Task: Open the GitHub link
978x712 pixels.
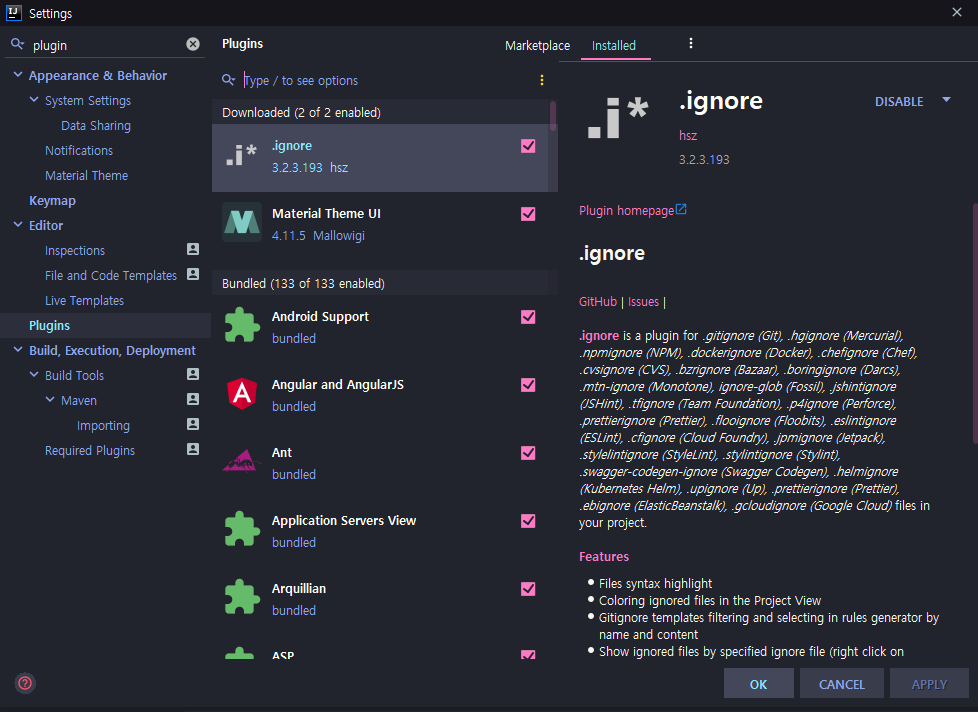Action: coord(598,302)
